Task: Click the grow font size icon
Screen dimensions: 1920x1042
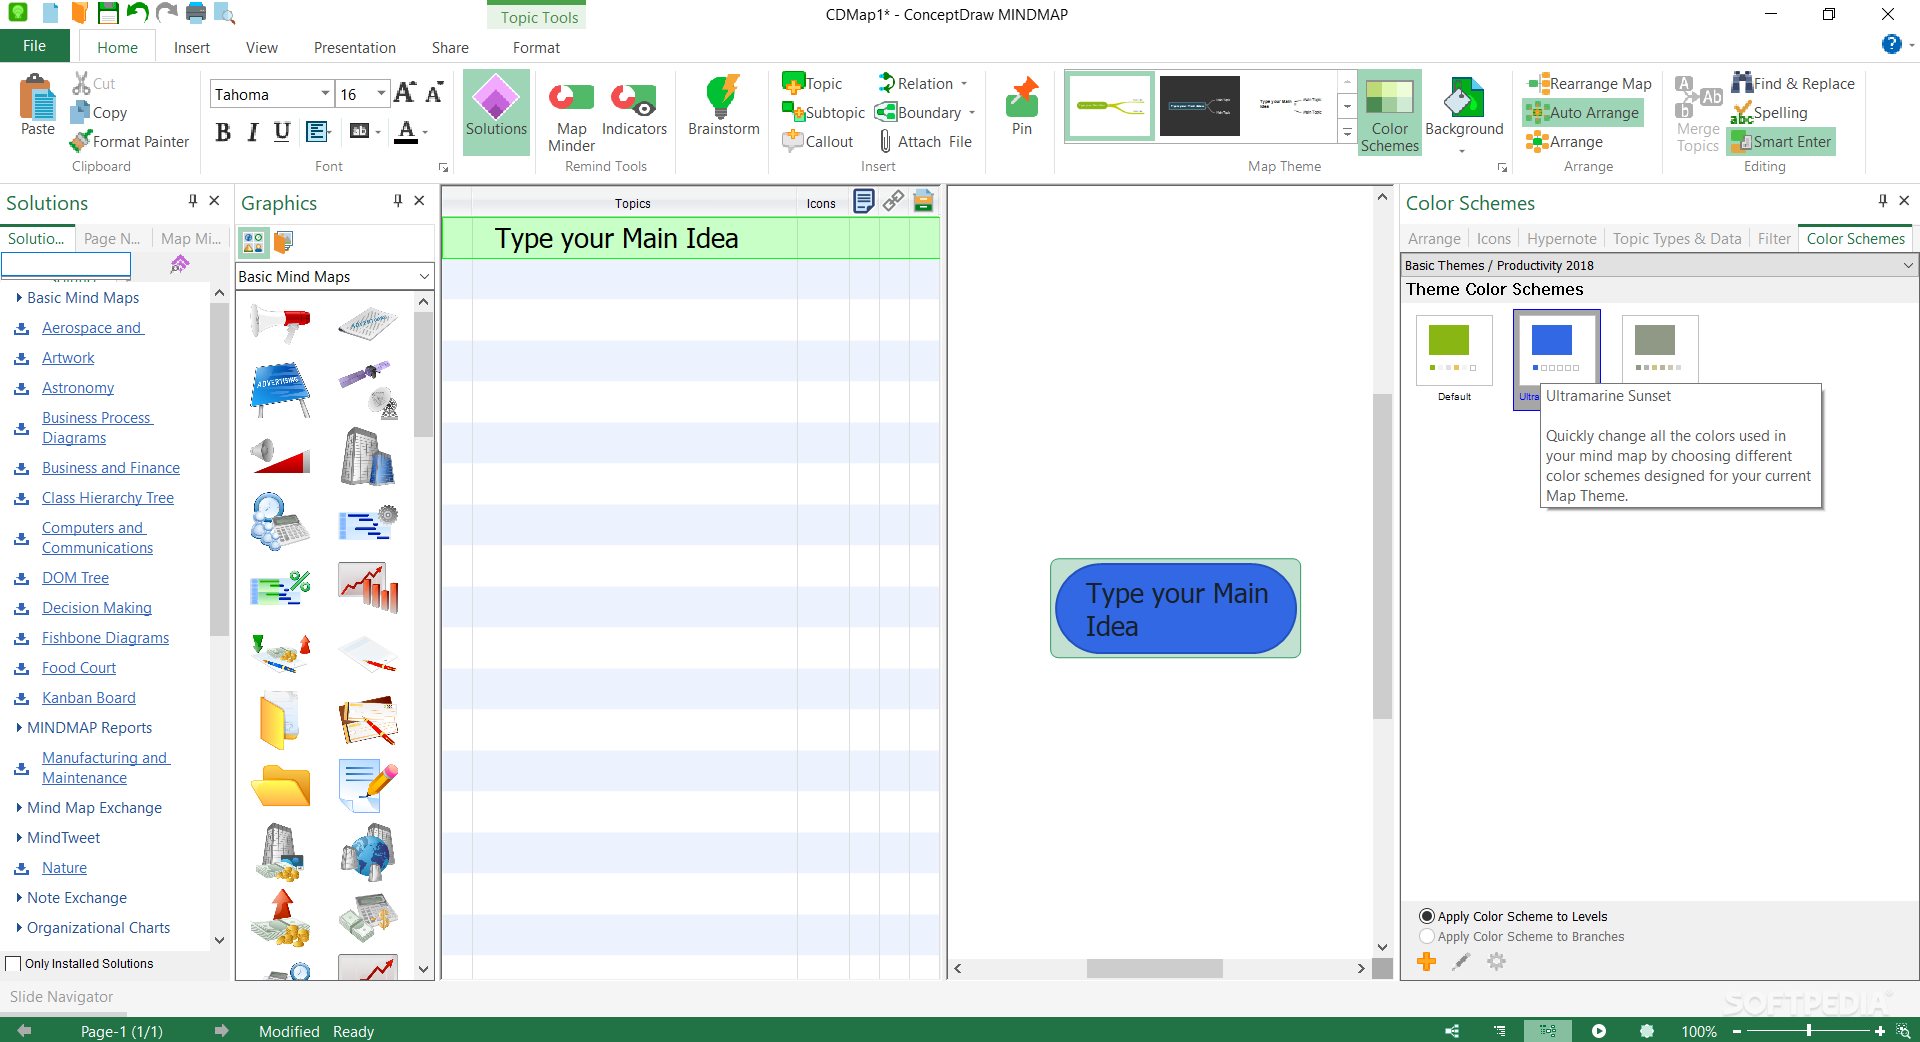Action: tap(404, 93)
